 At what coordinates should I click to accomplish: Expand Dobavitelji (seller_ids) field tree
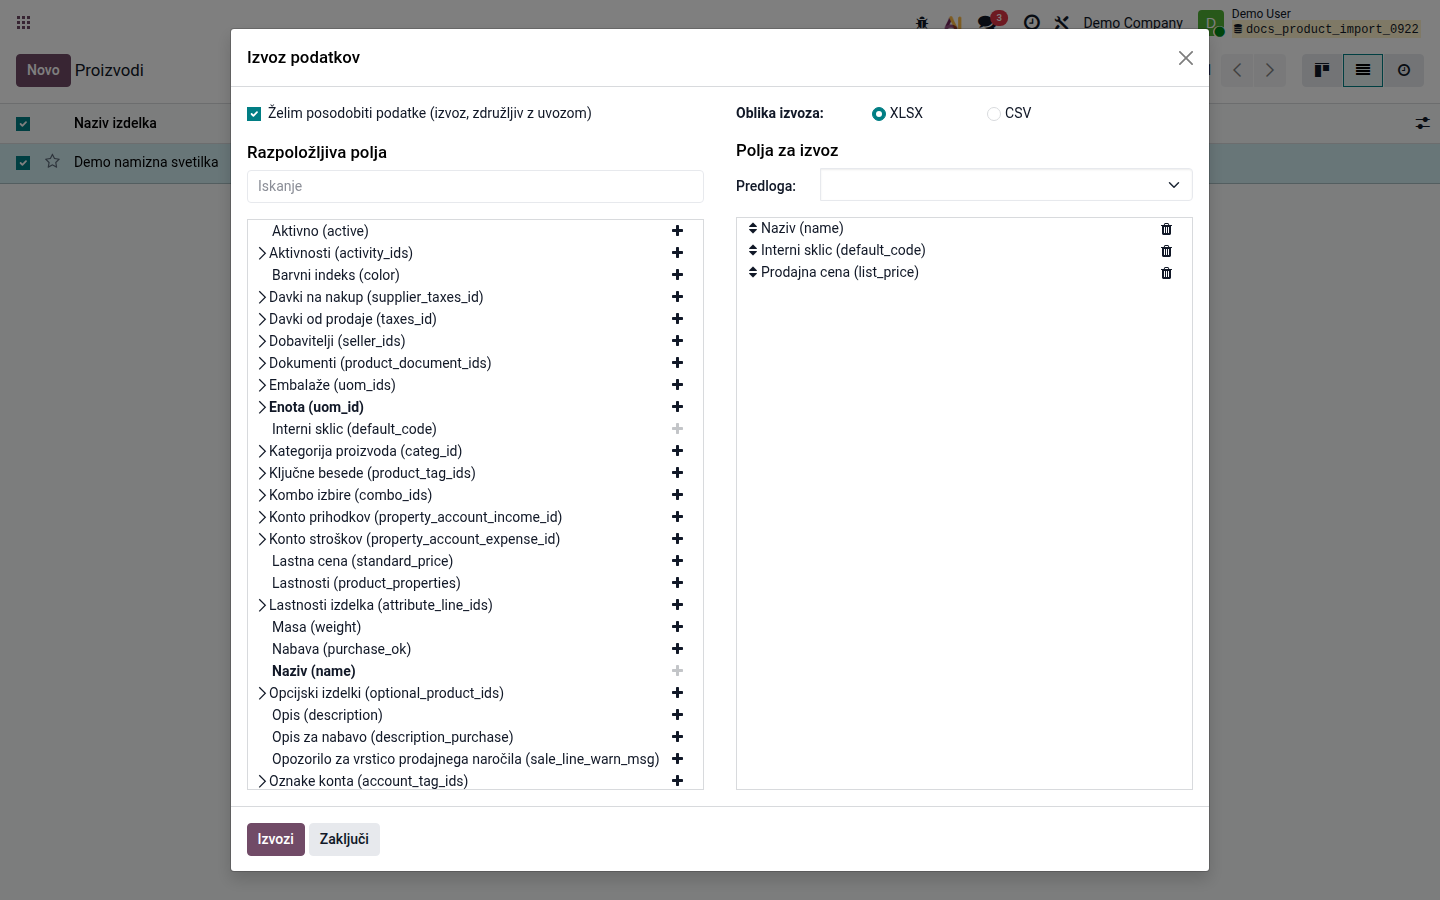click(262, 341)
